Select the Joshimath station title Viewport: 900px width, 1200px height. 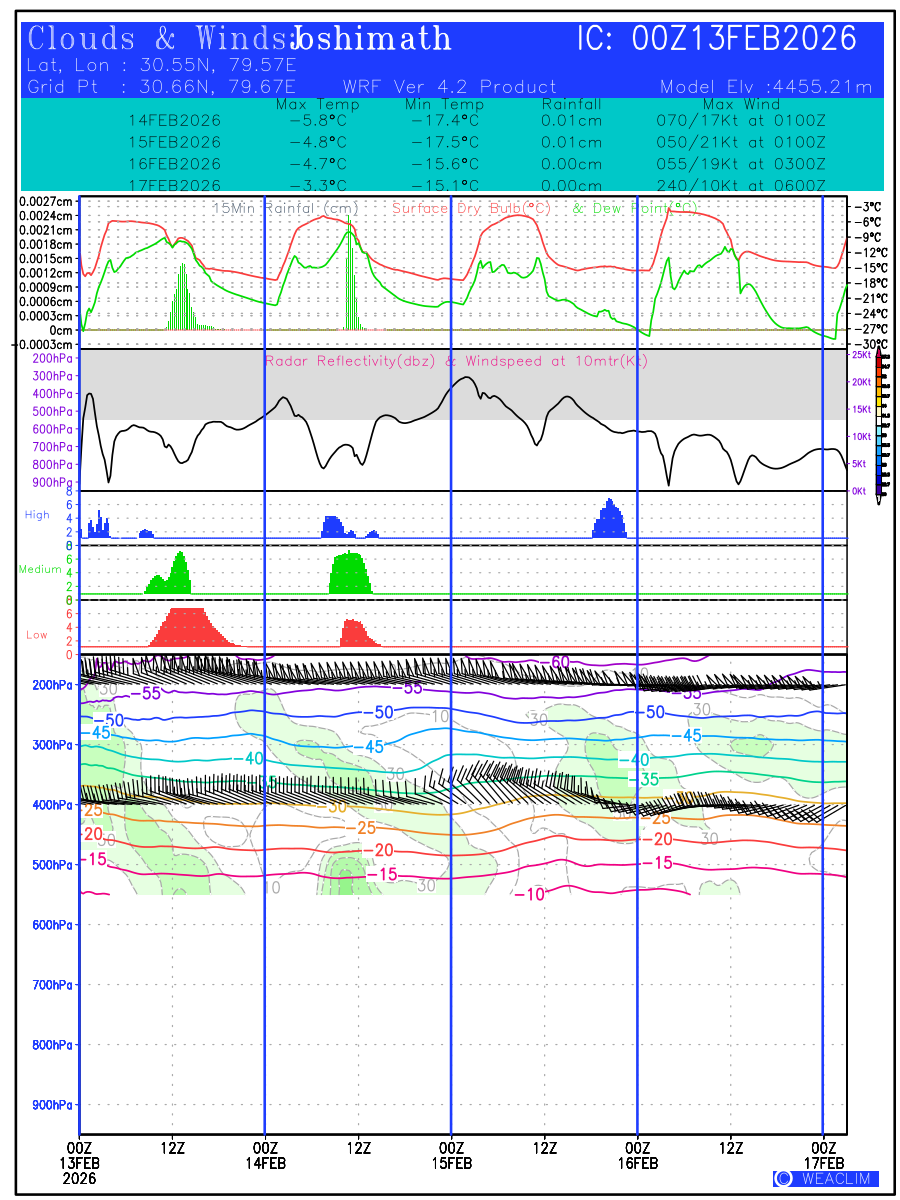[371, 40]
